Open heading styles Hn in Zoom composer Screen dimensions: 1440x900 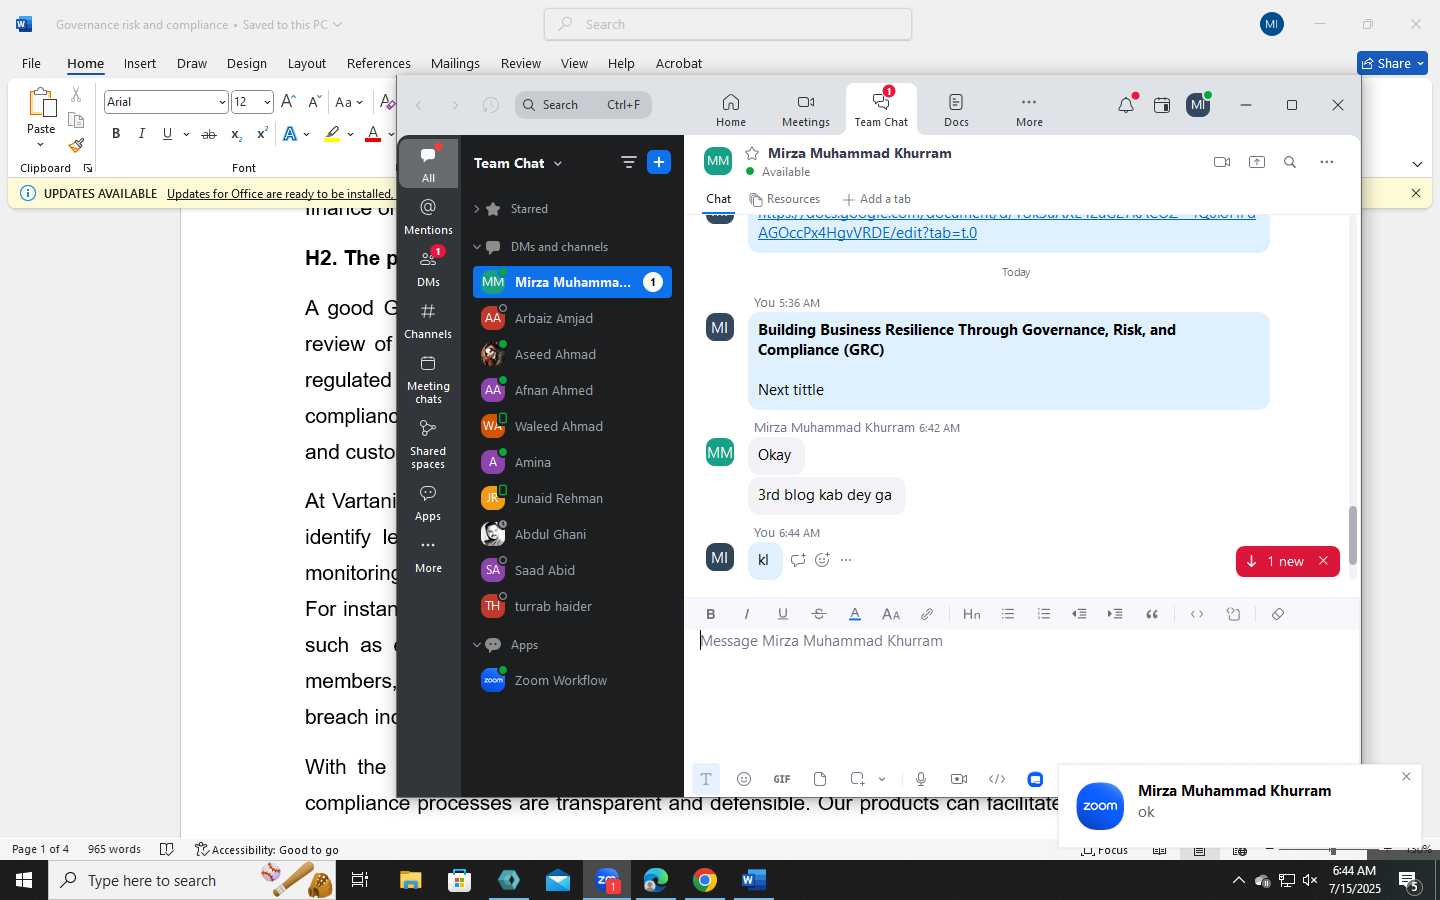pos(971,614)
